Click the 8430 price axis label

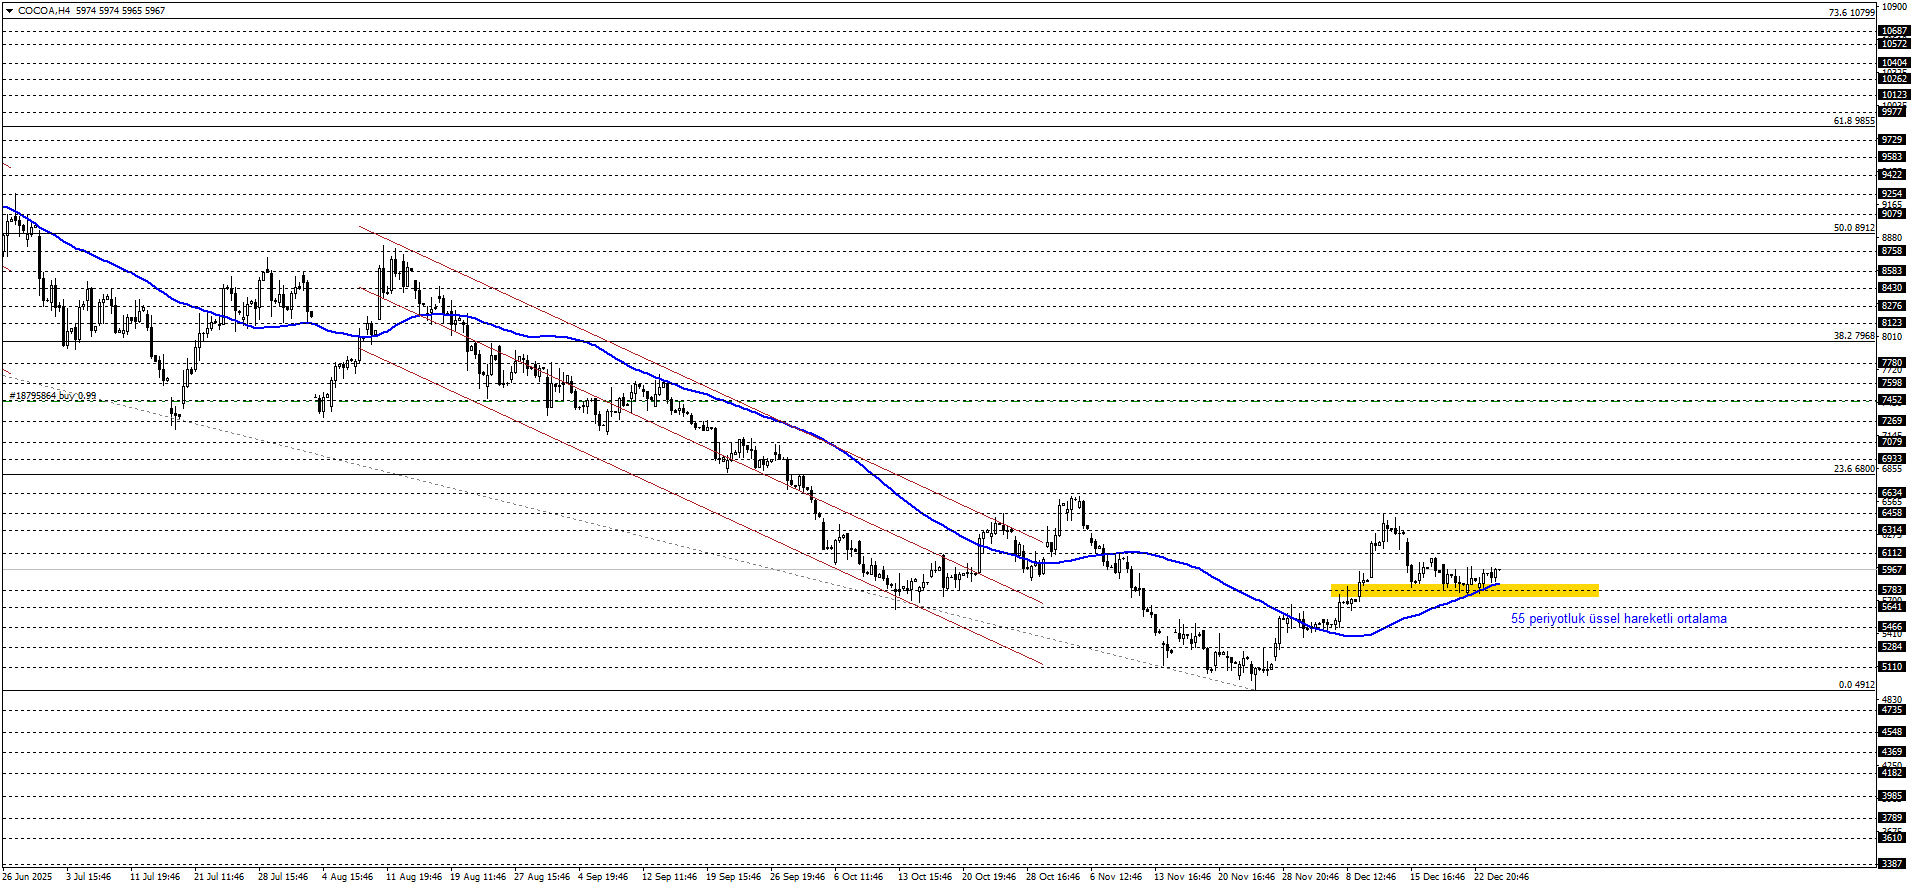(1893, 288)
